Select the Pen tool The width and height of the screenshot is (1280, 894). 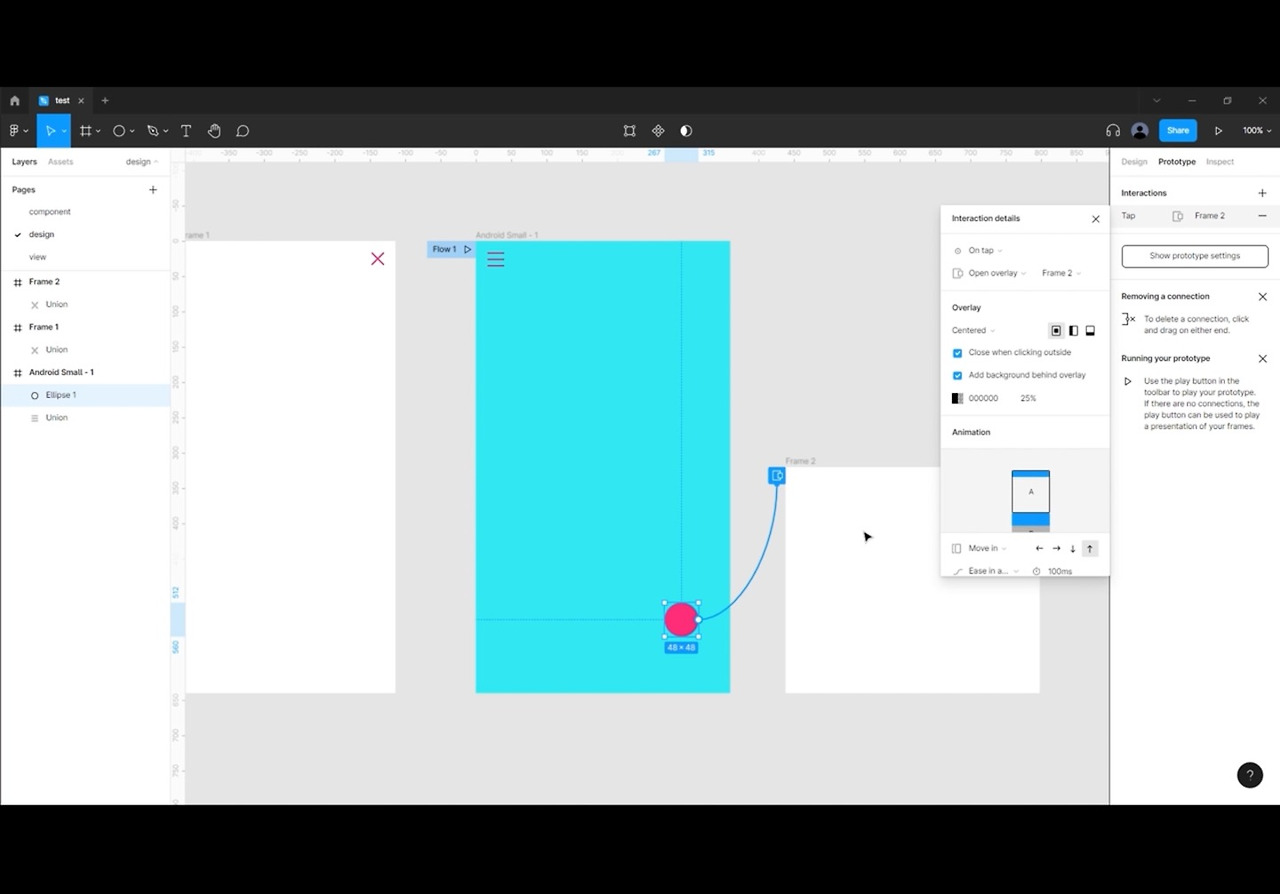pos(152,131)
